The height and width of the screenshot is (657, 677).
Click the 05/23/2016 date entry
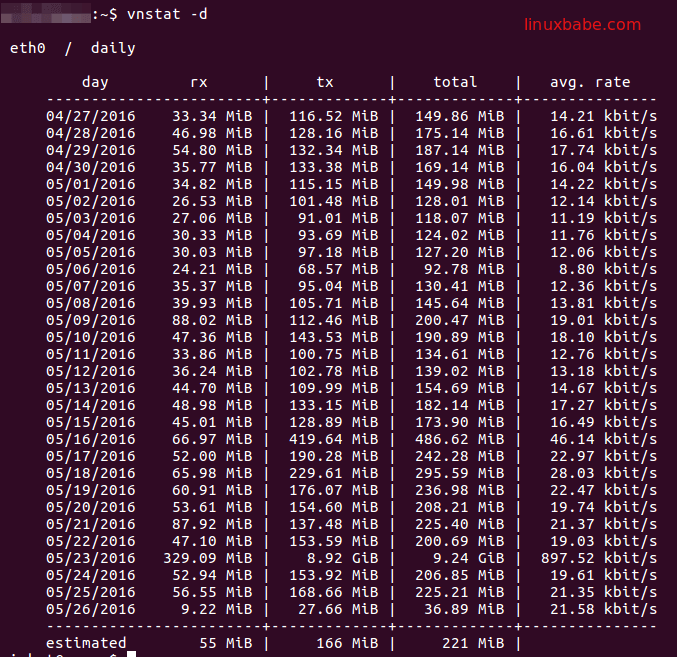click(90, 558)
